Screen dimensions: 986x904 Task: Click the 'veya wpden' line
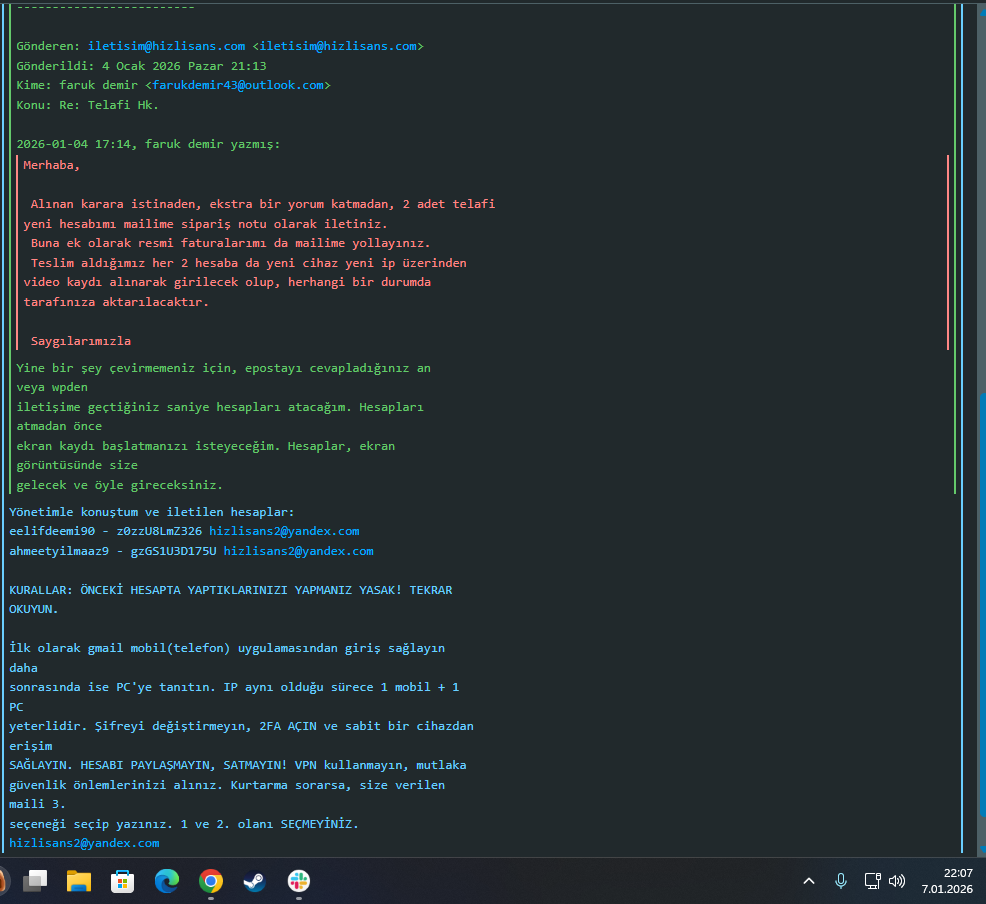coord(52,387)
